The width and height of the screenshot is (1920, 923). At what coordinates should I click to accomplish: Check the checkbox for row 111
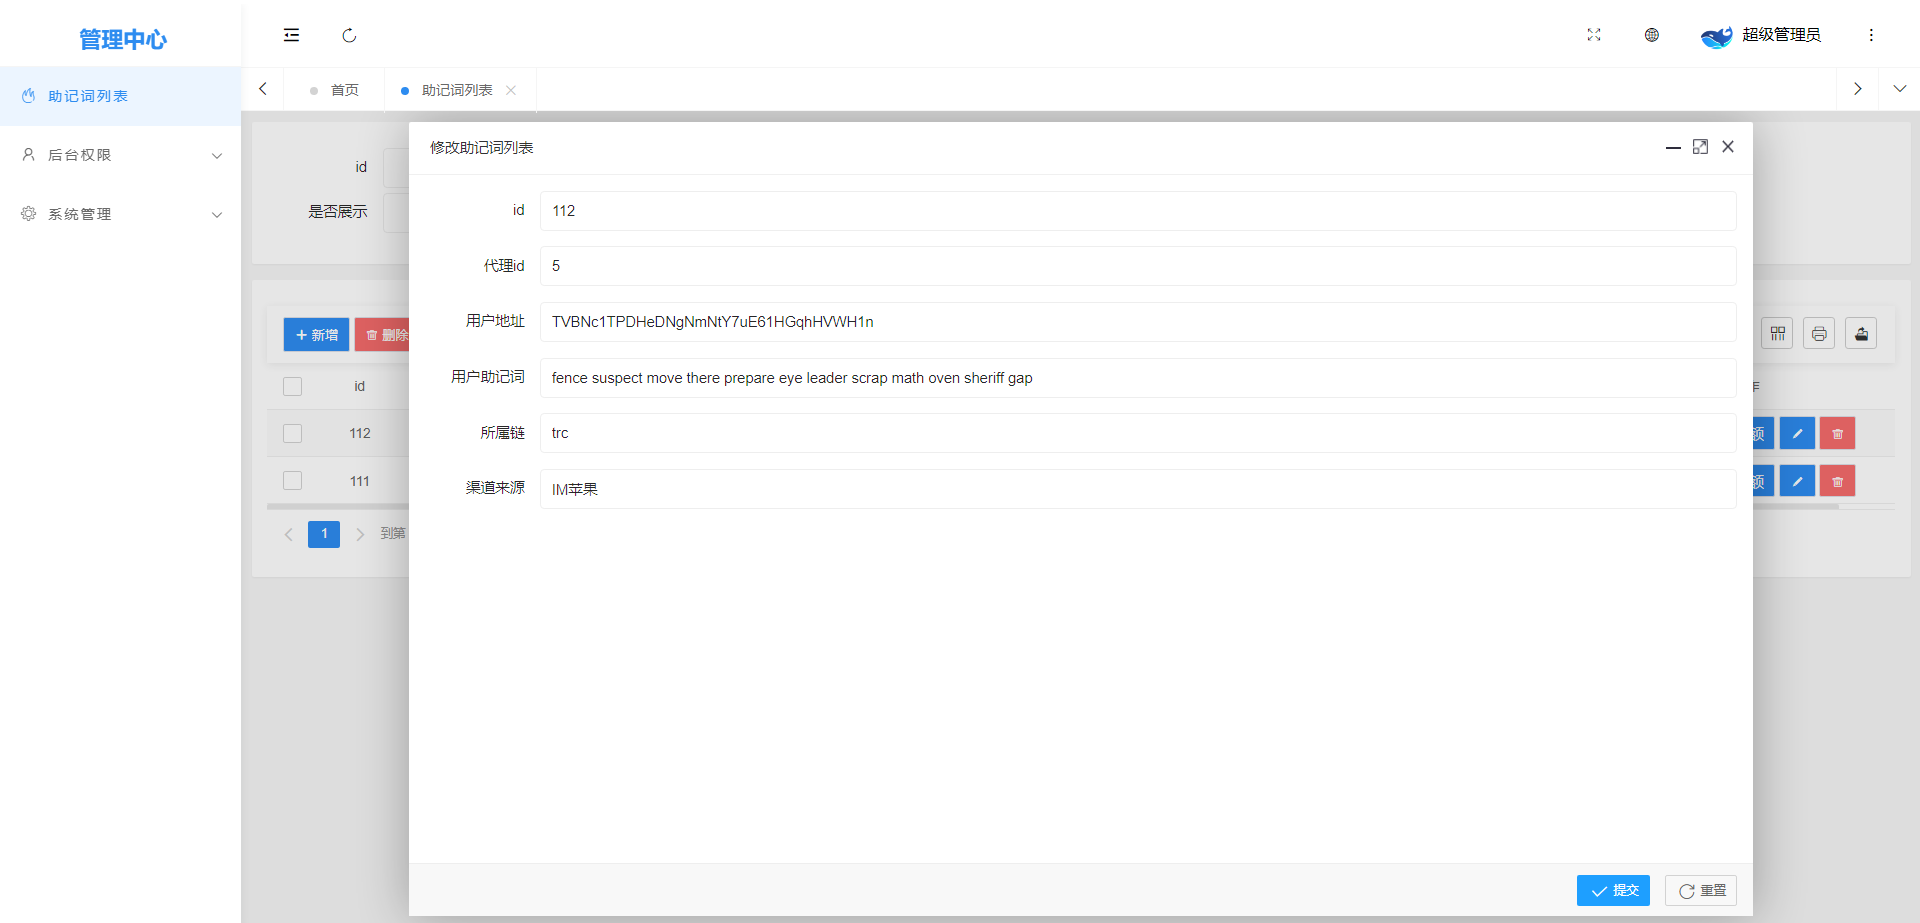(x=292, y=481)
